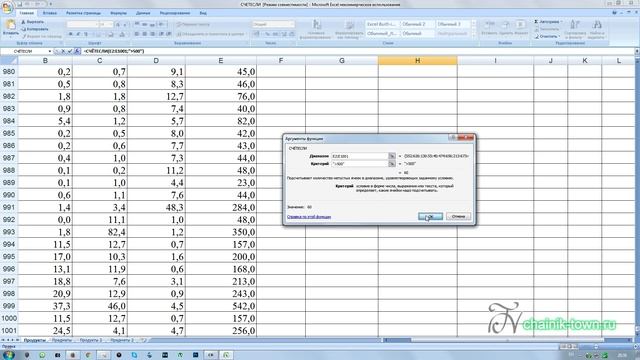This screenshot has width=640, height=360.
Task: Click range selector icon beside Диапазон field
Action: pyautogui.click(x=392, y=156)
